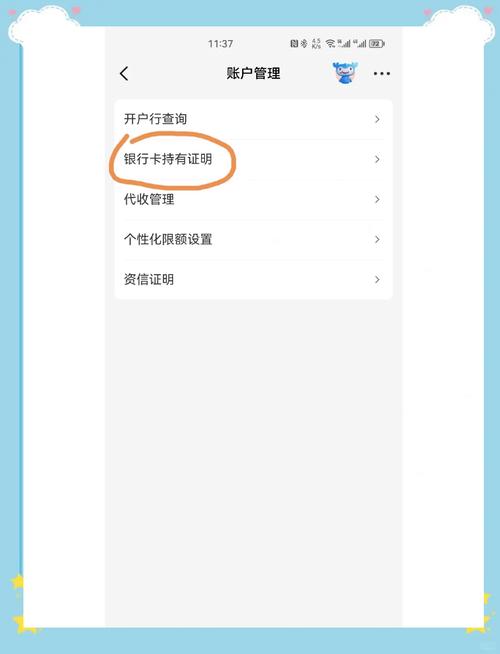
Task: Expand the chevron beside 个性化限额设置
Action: pyautogui.click(x=377, y=239)
